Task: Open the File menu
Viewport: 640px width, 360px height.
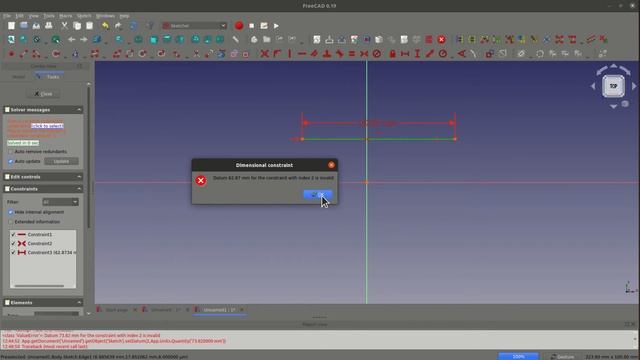Action: tap(7, 16)
